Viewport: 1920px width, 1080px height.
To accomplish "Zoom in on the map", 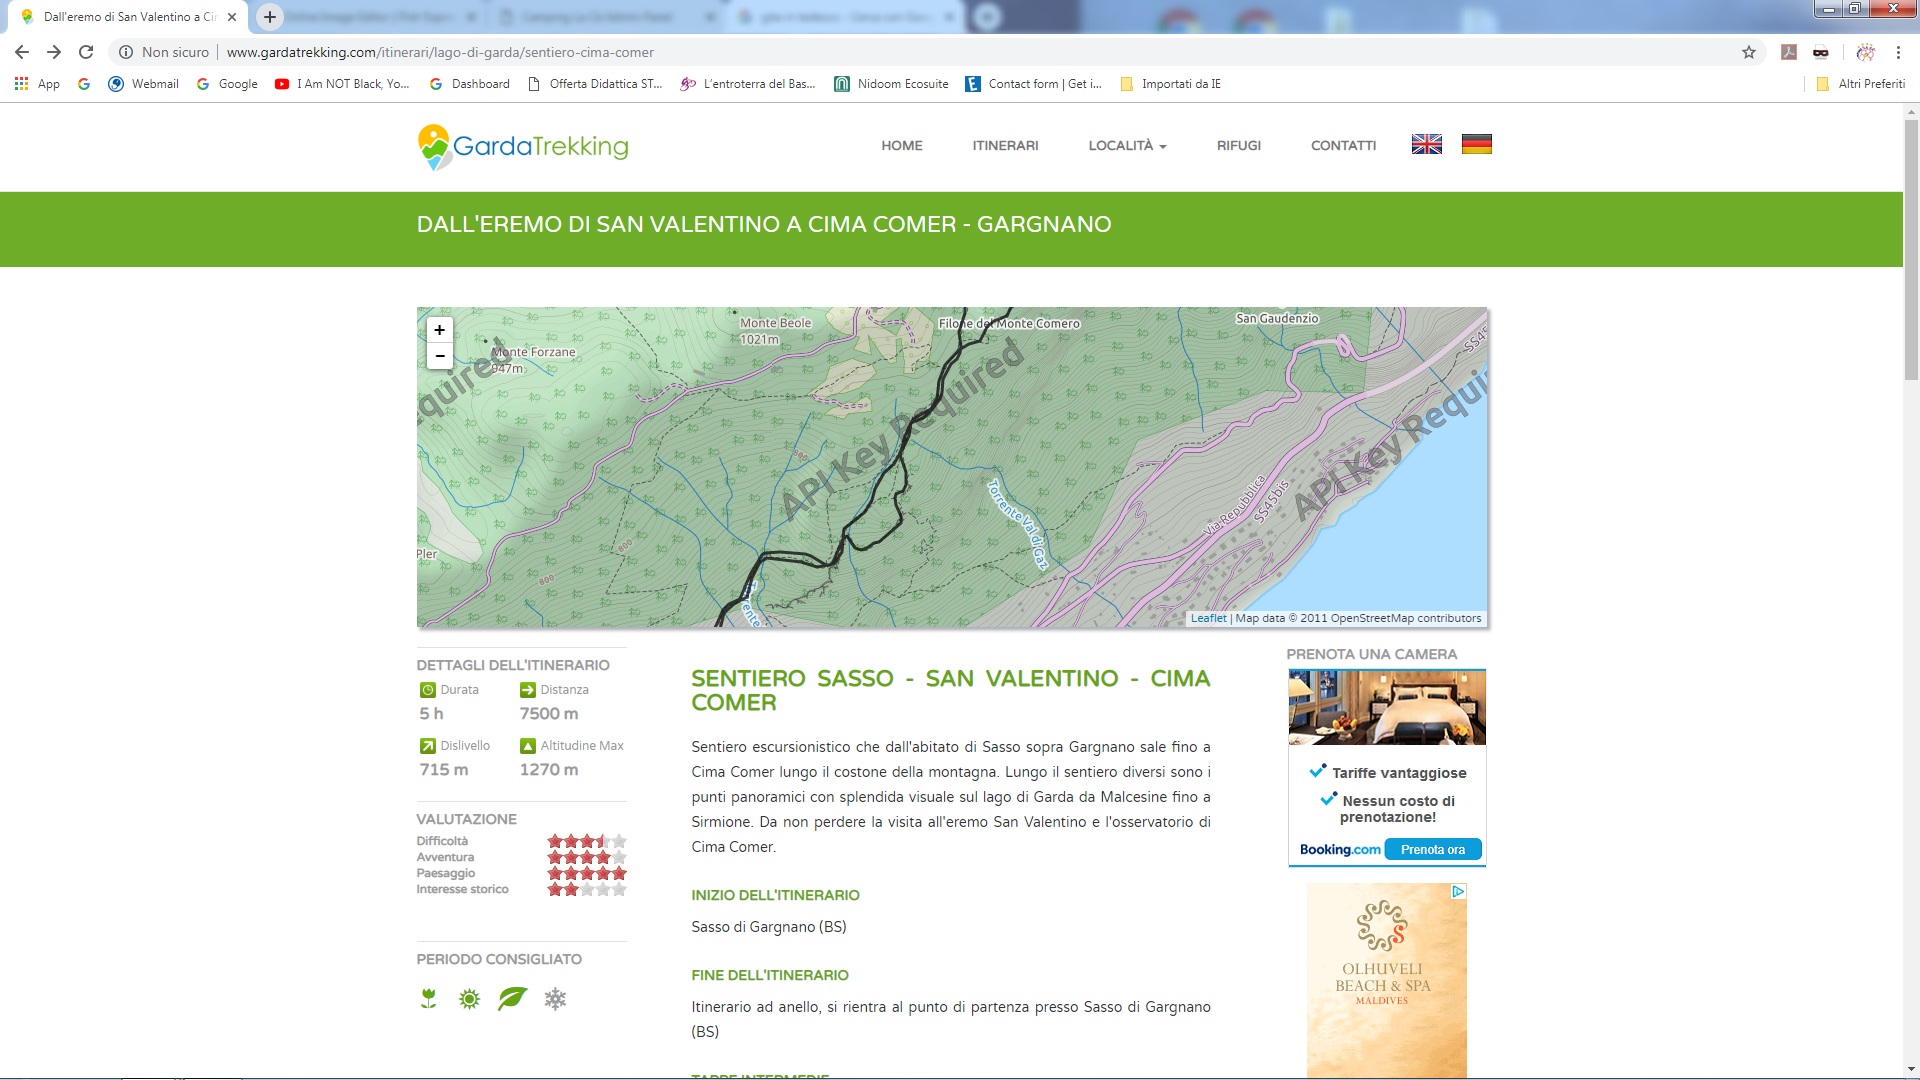I will (439, 330).
